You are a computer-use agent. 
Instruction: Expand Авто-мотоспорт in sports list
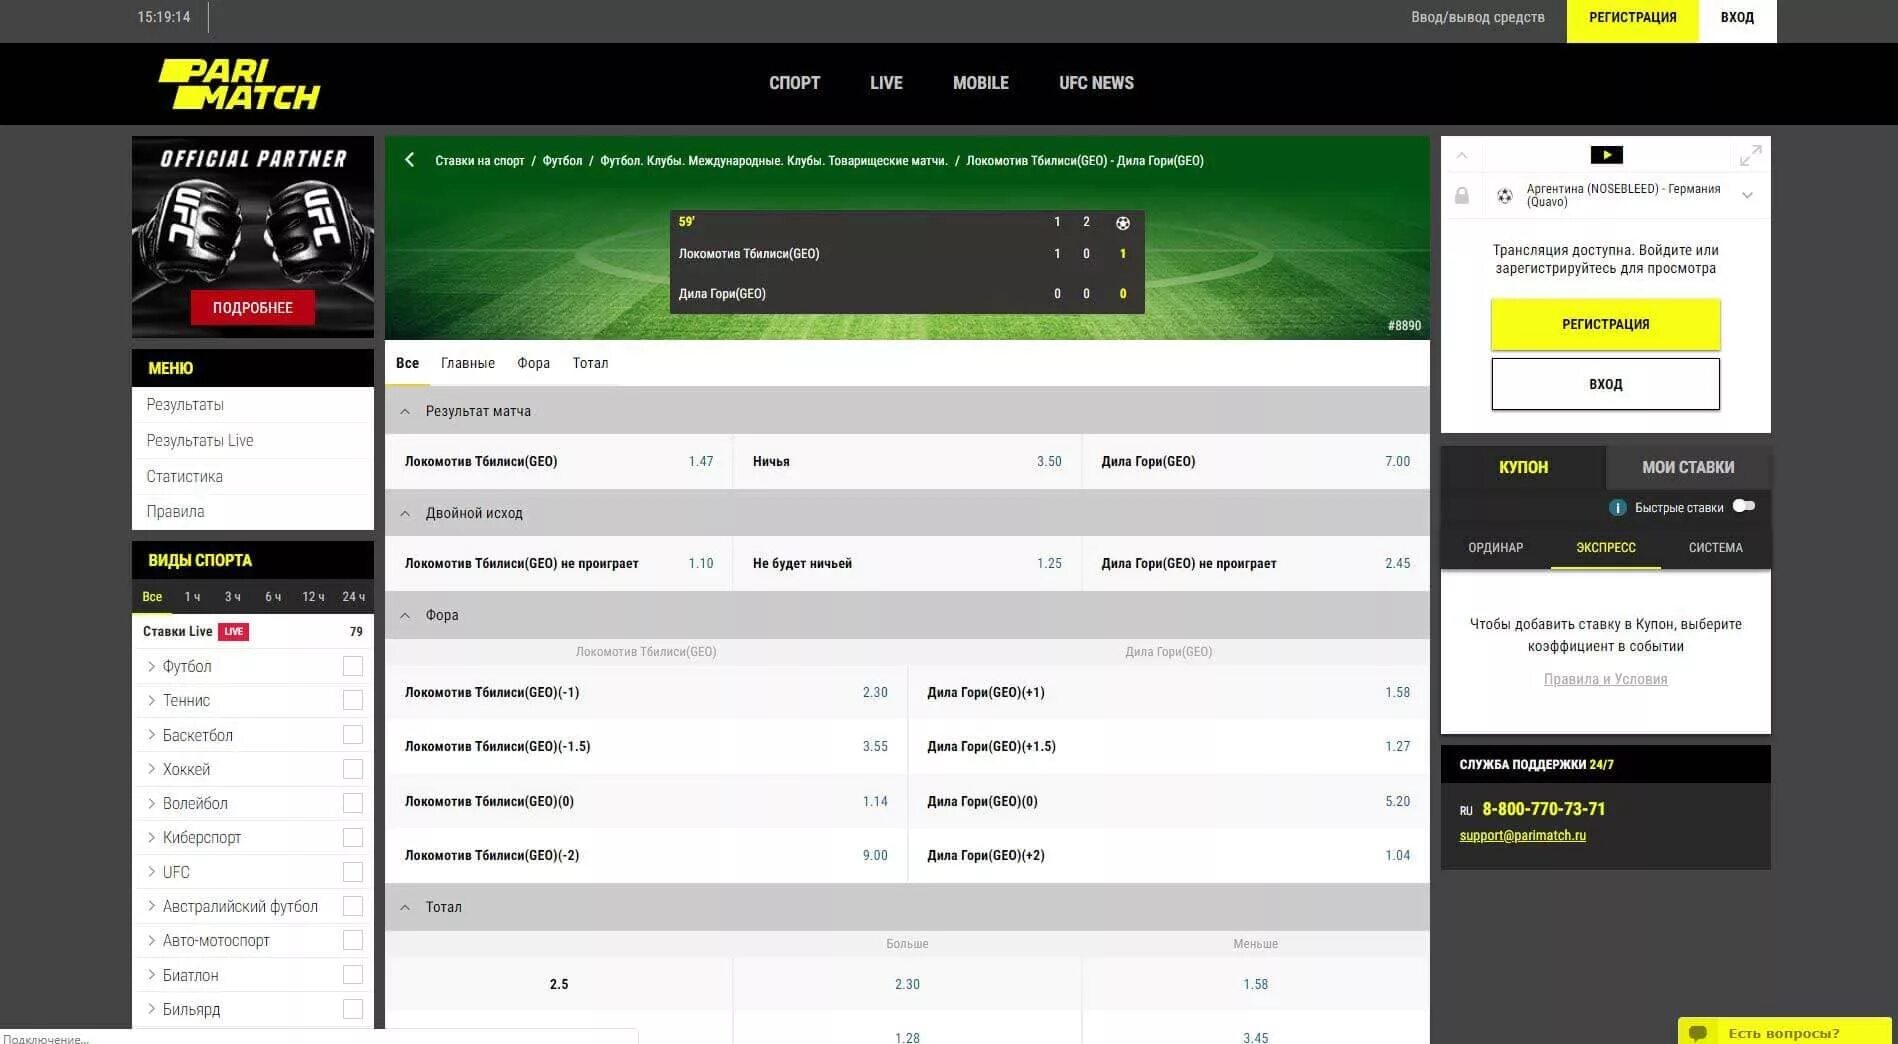tap(151, 940)
